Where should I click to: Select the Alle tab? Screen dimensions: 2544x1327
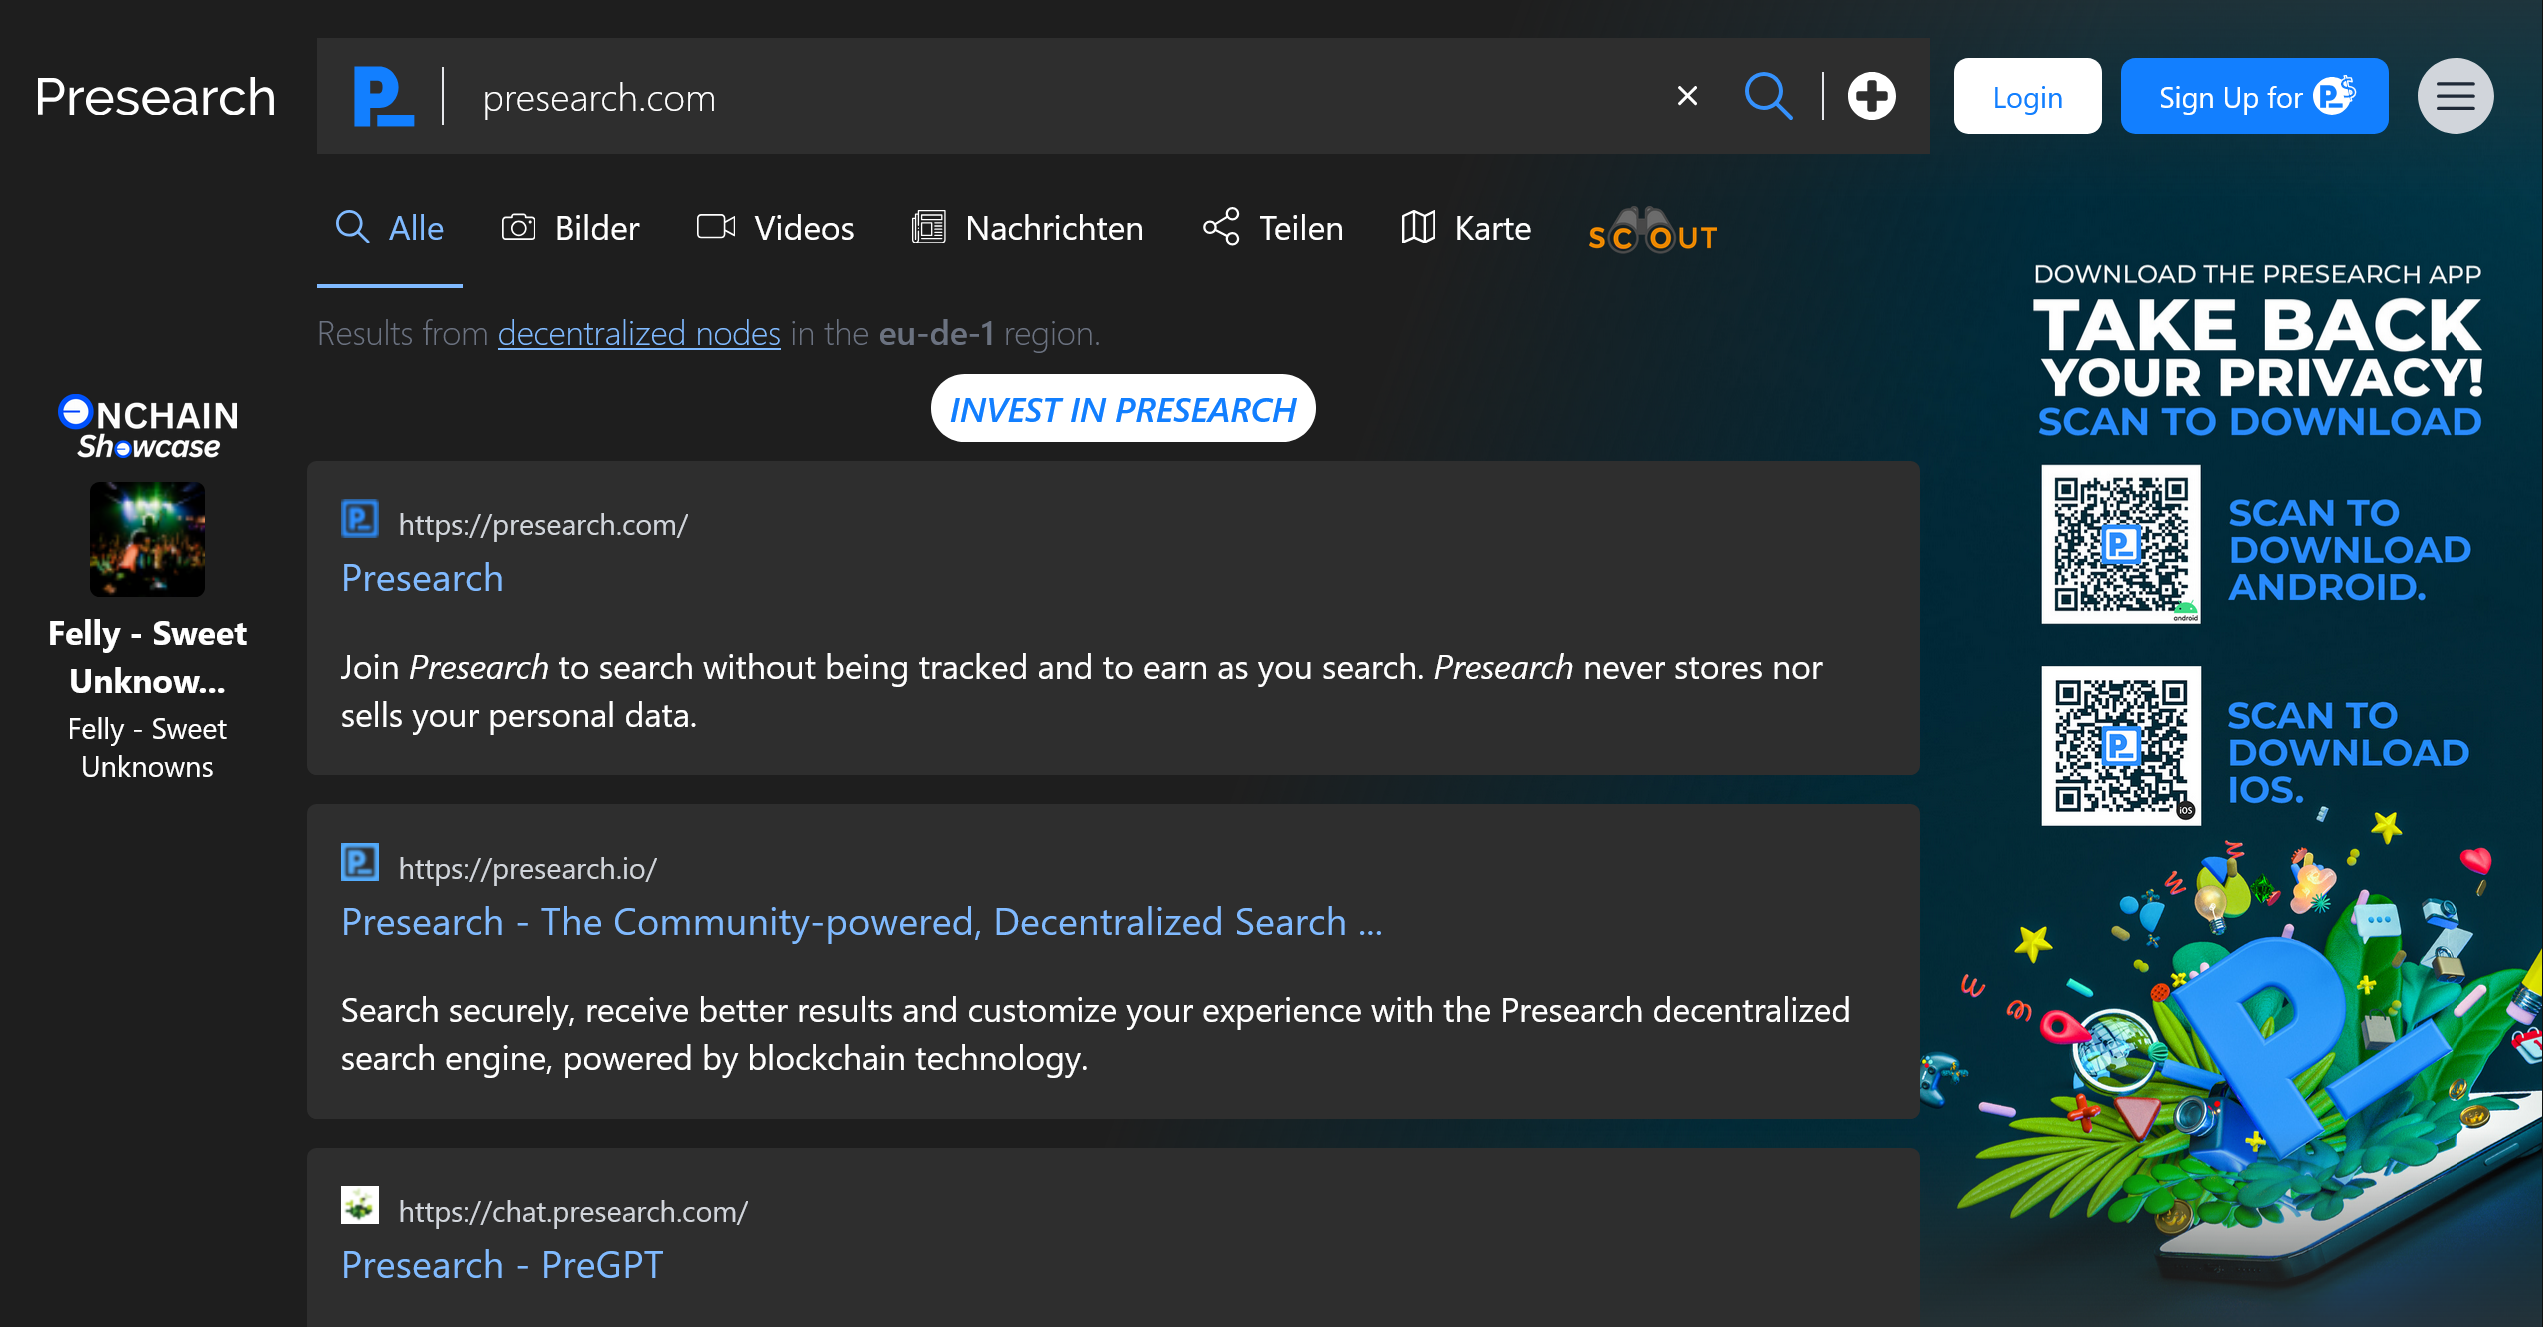[390, 228]
